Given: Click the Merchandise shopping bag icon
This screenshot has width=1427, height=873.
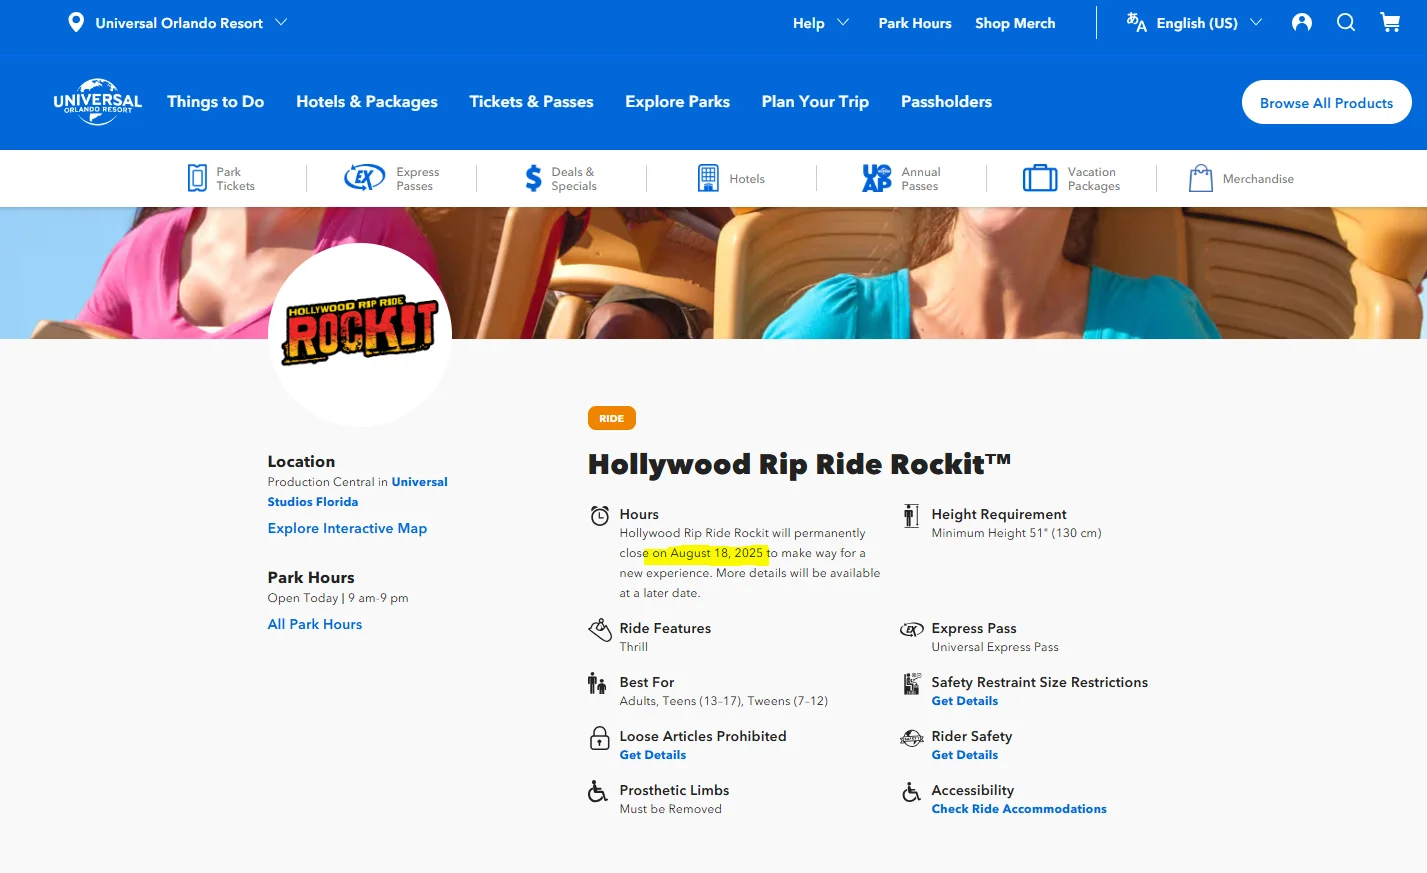Looking at the screenshot, I should coord(1201,178).
